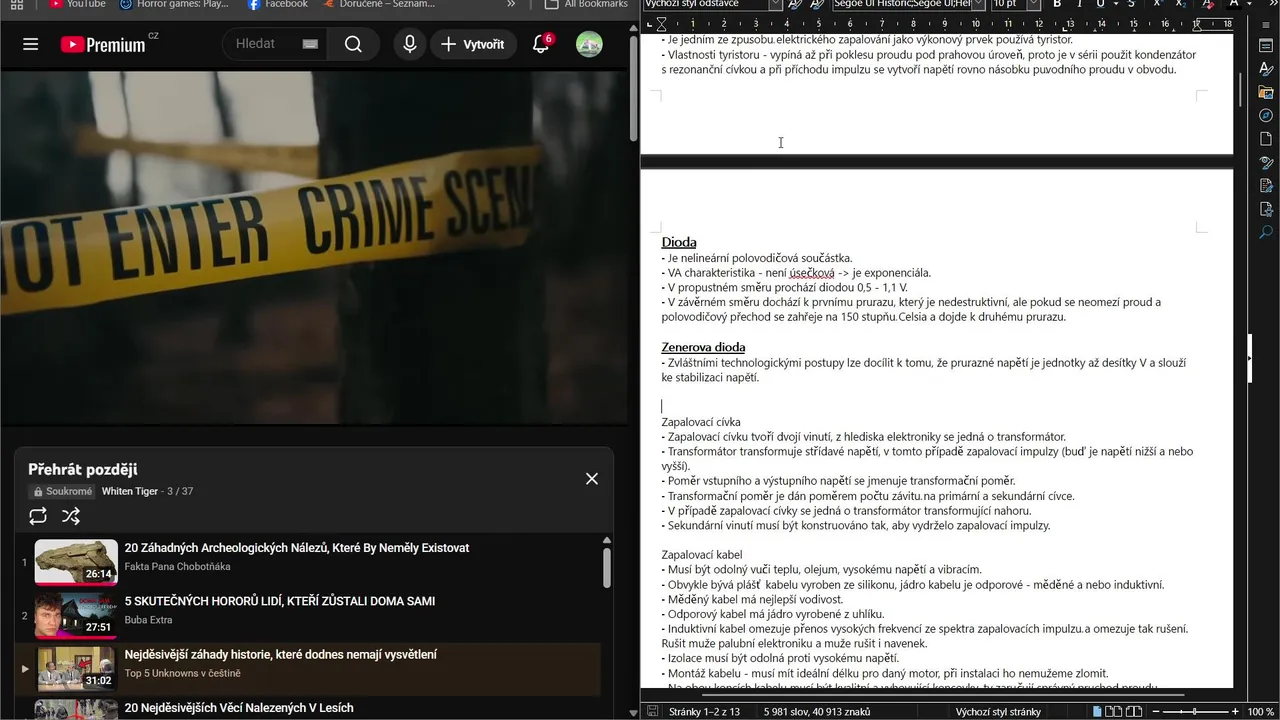The height and width of the screenshot is (720, 1280).
Task: Open the All Bookmarks folder
Action: point(587,4)
